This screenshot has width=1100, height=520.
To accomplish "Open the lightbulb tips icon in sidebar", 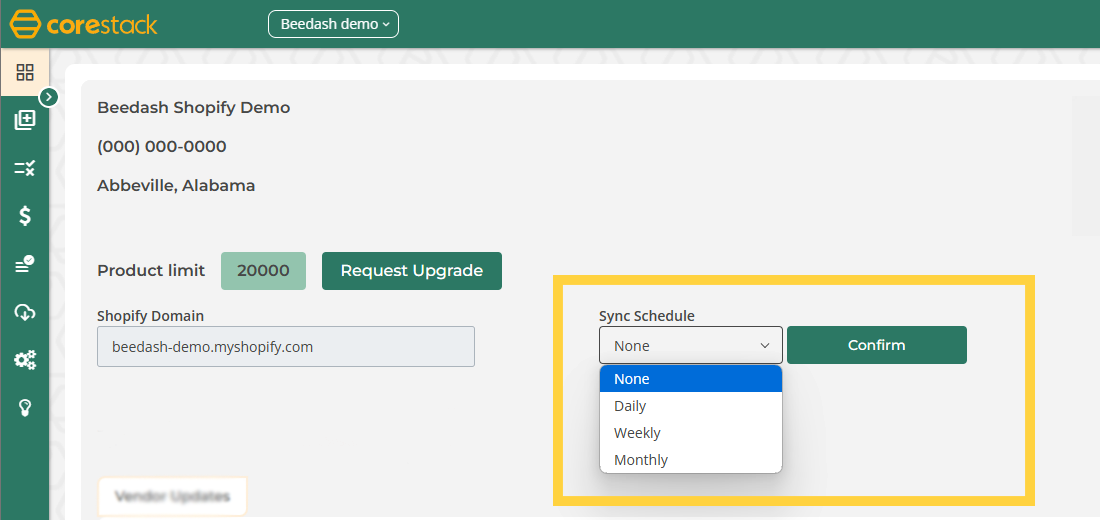I will (x=25, y=408).
